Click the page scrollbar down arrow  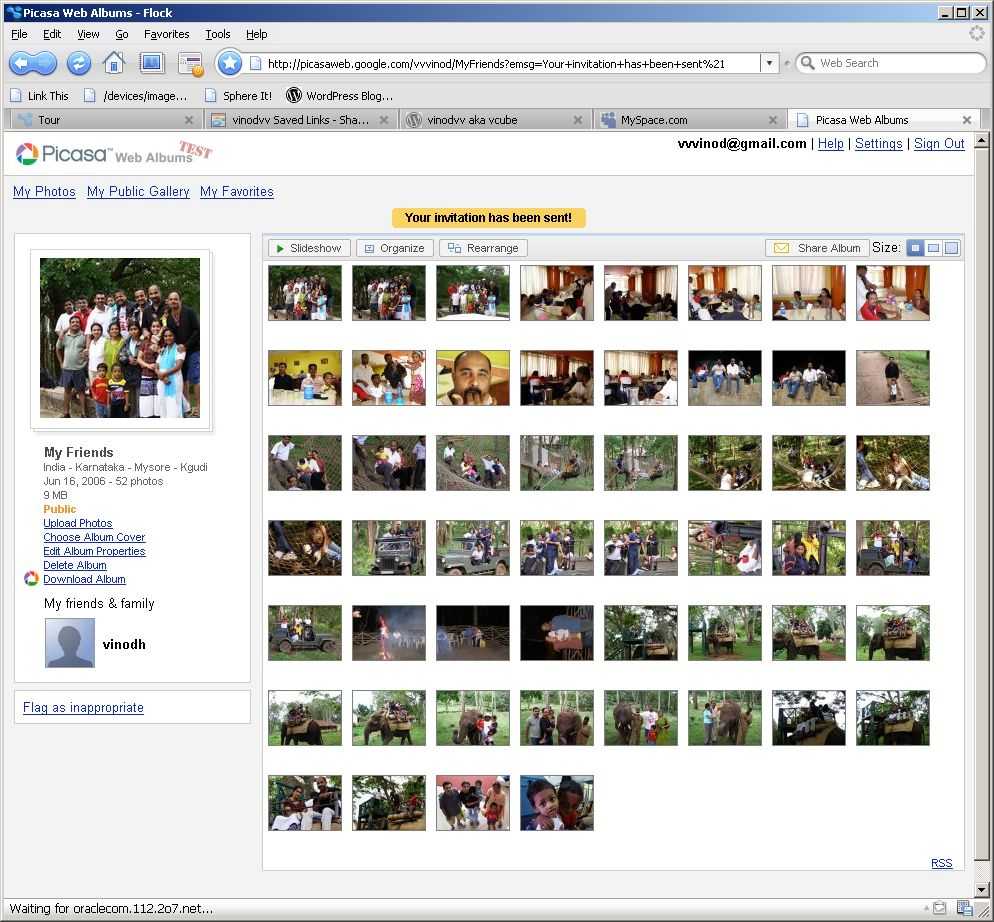click(x=981, y=889)
